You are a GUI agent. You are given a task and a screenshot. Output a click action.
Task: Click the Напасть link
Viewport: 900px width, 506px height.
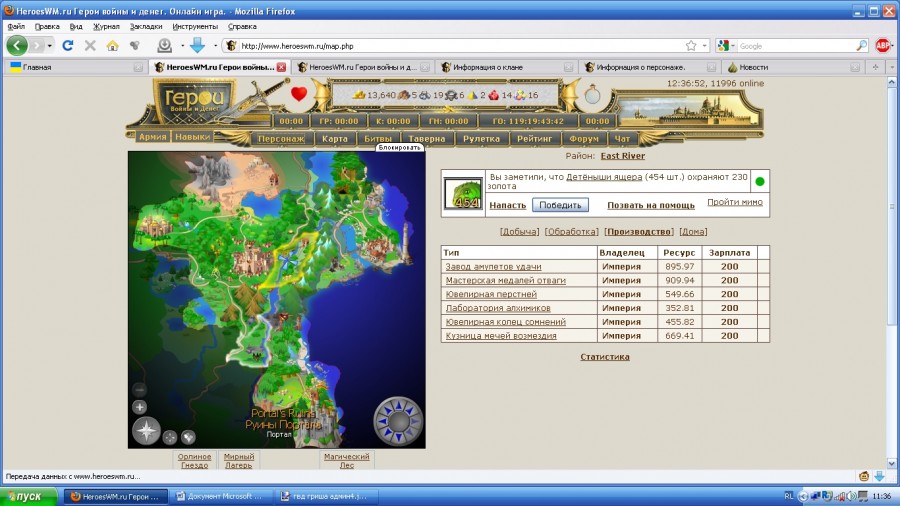(x=507, y=205)
